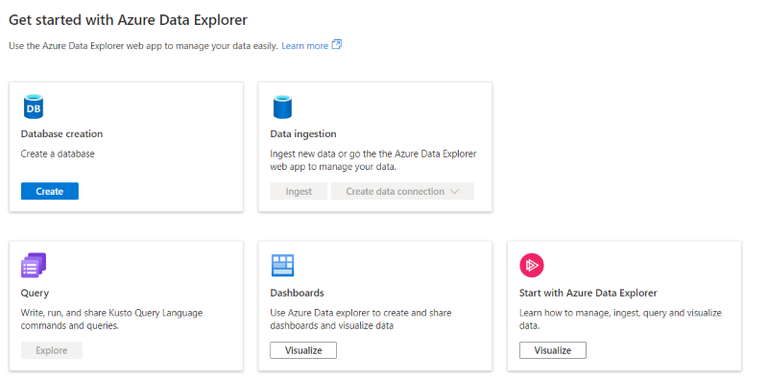Select the Database creation card title
This screenshot has height=380, width=768.
pos(62,134)
